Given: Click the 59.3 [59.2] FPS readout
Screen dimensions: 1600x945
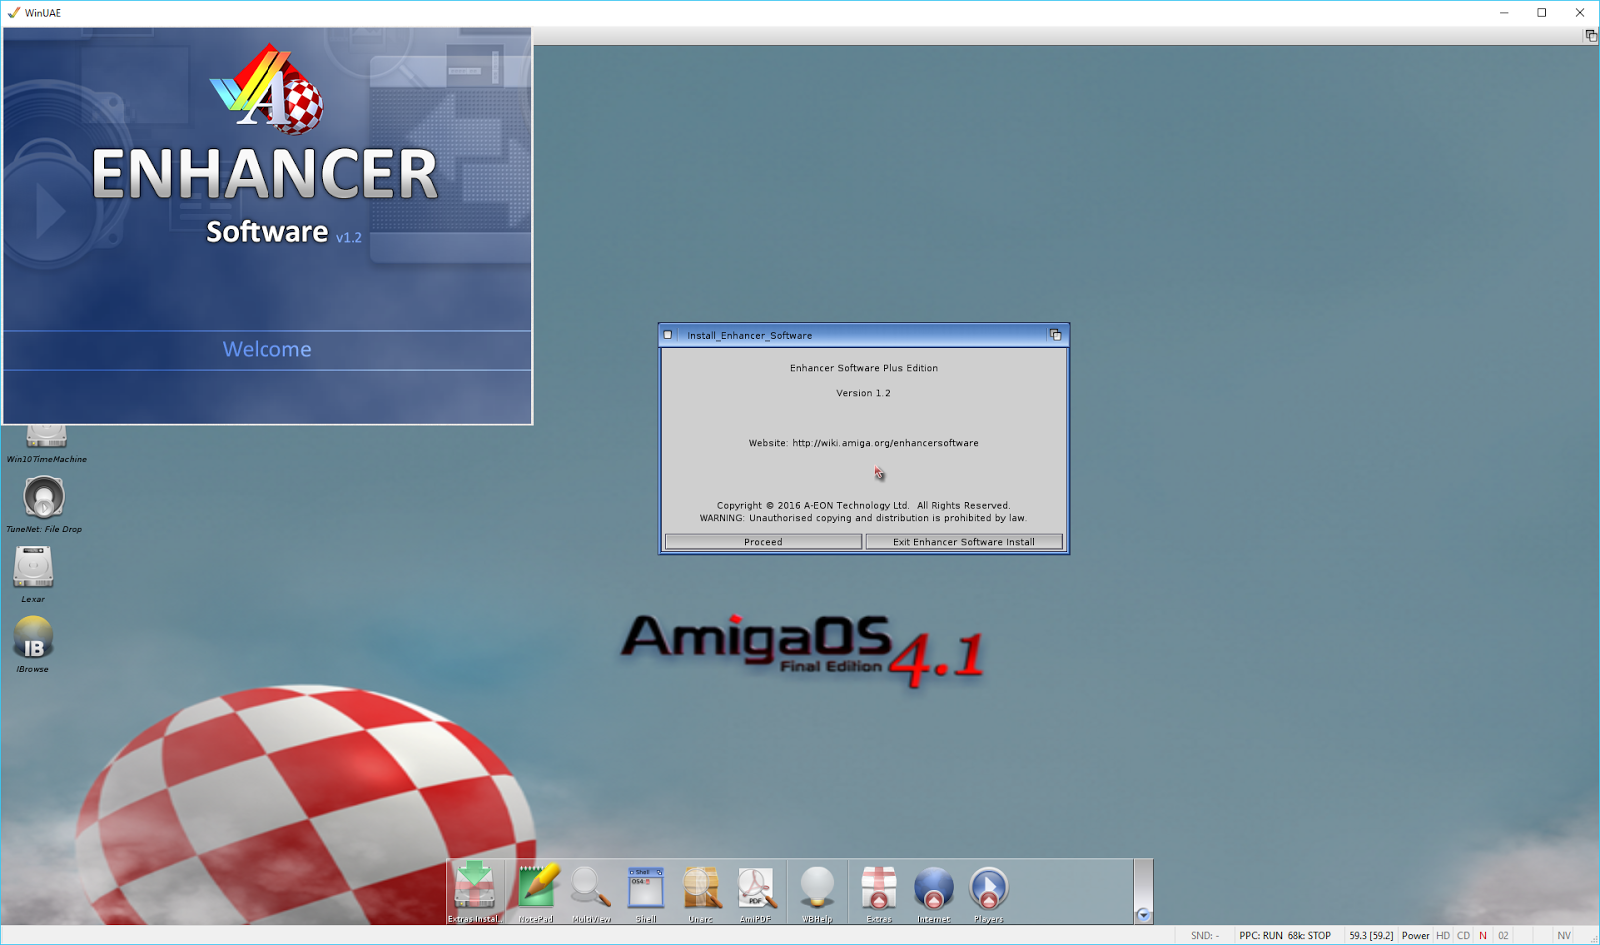Looking at the screenshot, I should tap(1371, 936).
